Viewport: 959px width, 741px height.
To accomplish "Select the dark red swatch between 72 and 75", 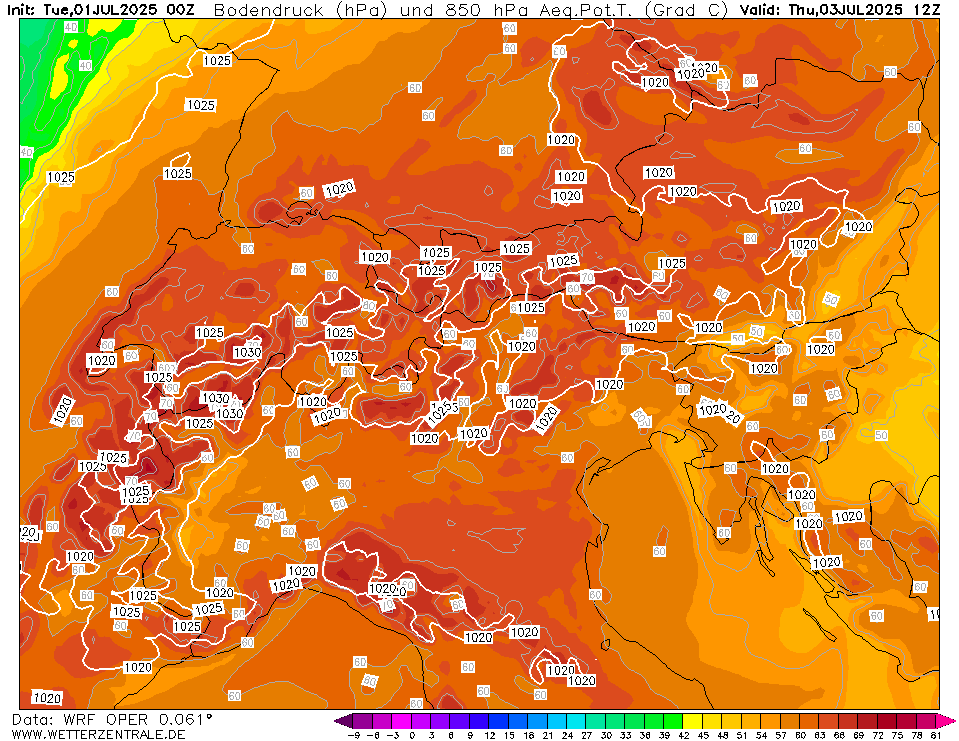I will click(x=887, y=721).
